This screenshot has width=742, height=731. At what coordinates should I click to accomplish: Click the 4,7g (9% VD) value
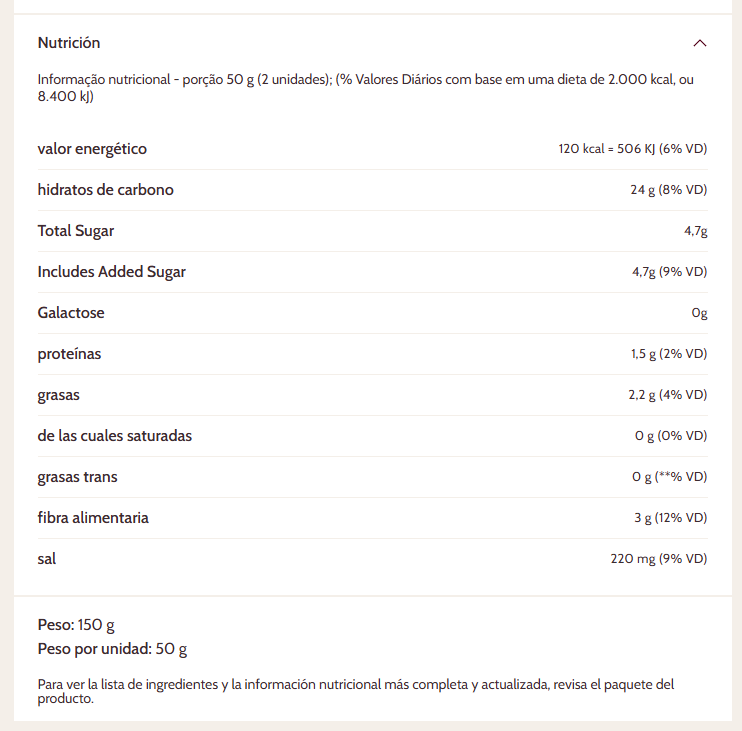pos(669,272)
